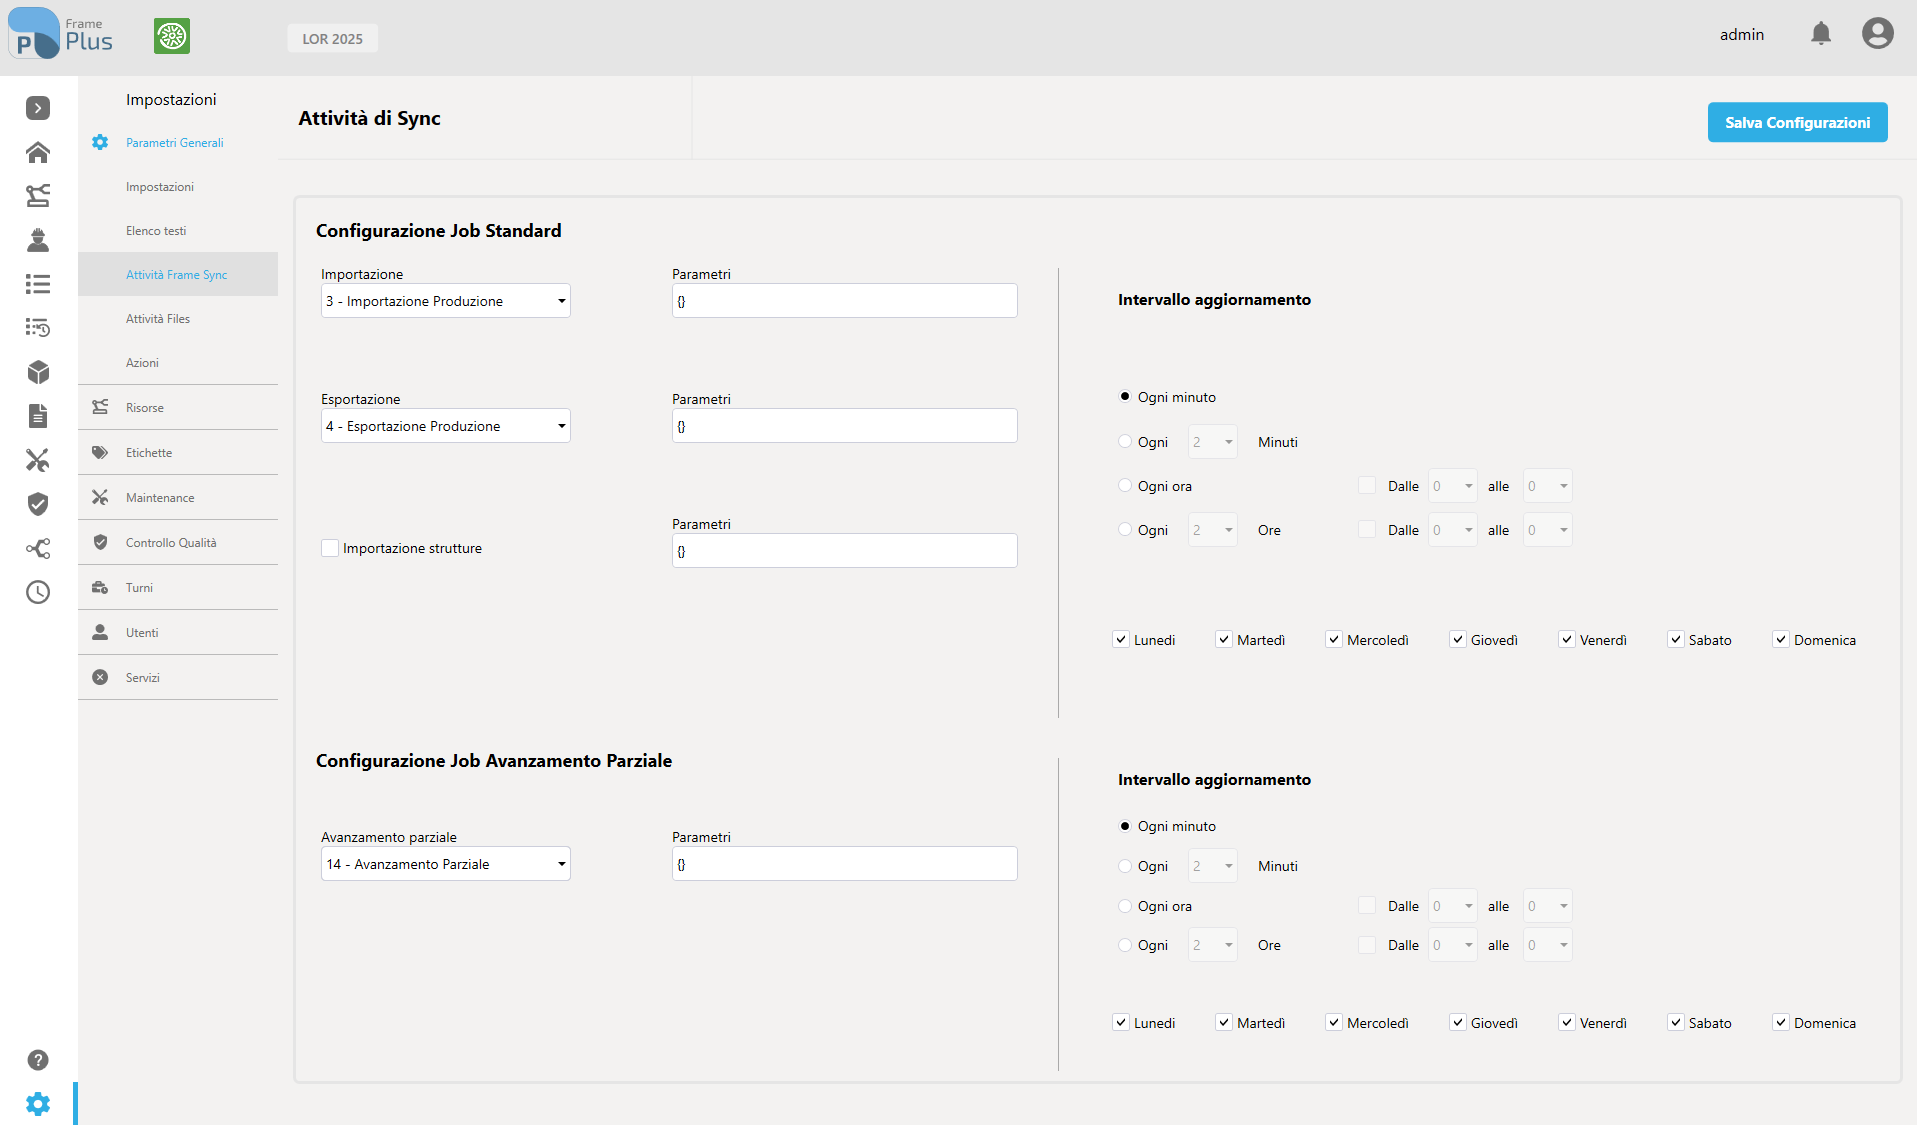
Task: Select the Controllo Qualità menu entry
Action: point(171,543)
